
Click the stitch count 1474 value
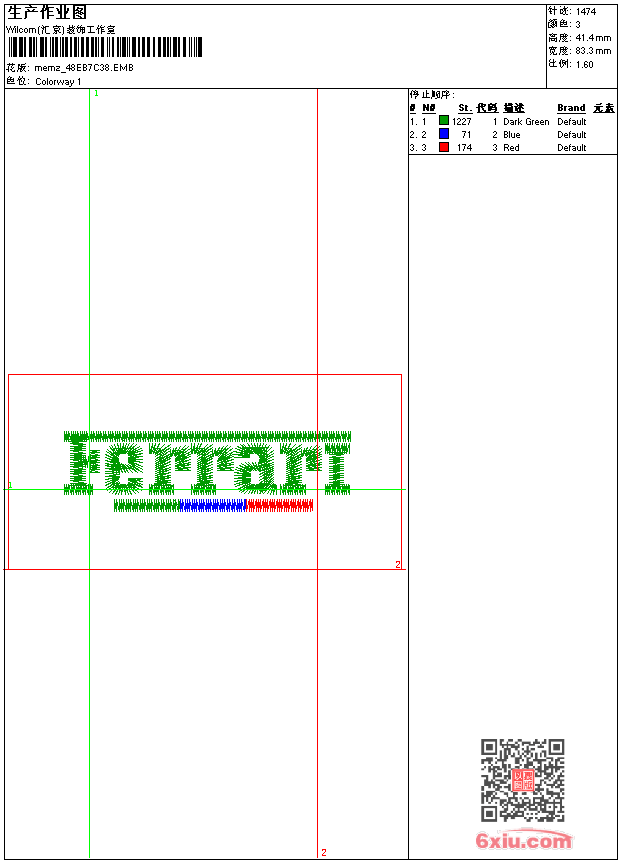pyautogui.click(x=586, y=12)
